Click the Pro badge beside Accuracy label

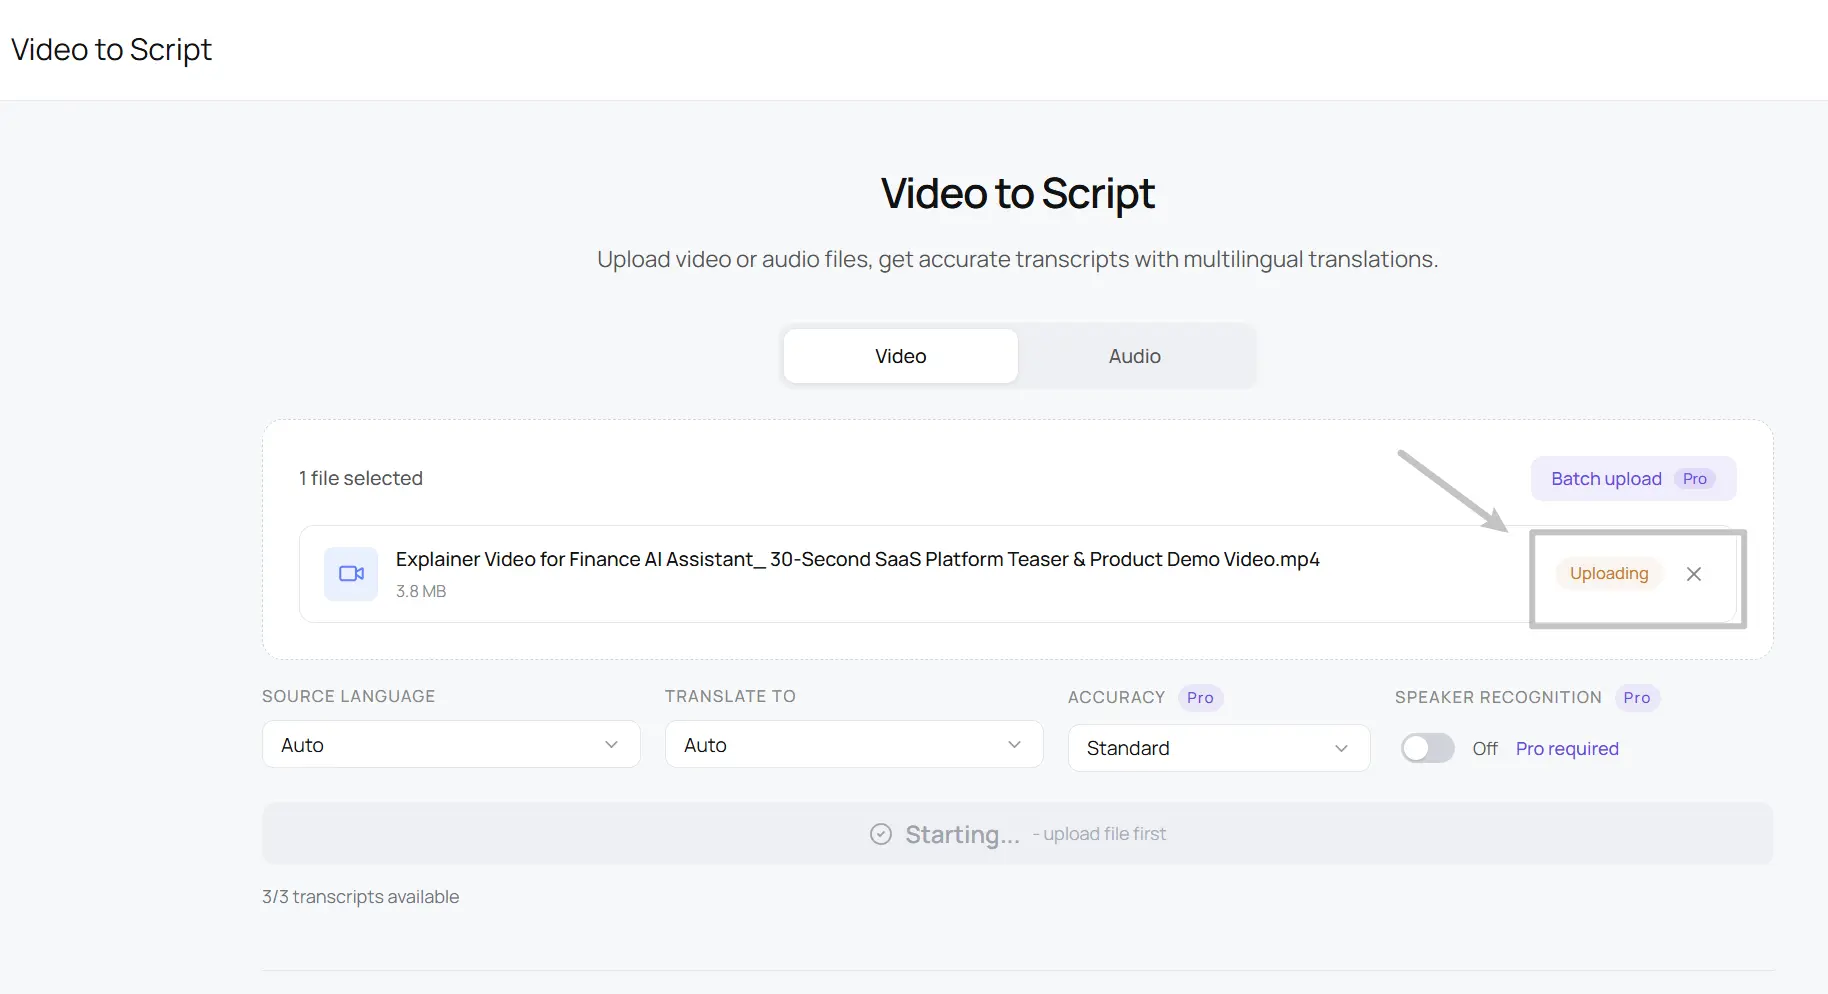tap(1199, 697)
